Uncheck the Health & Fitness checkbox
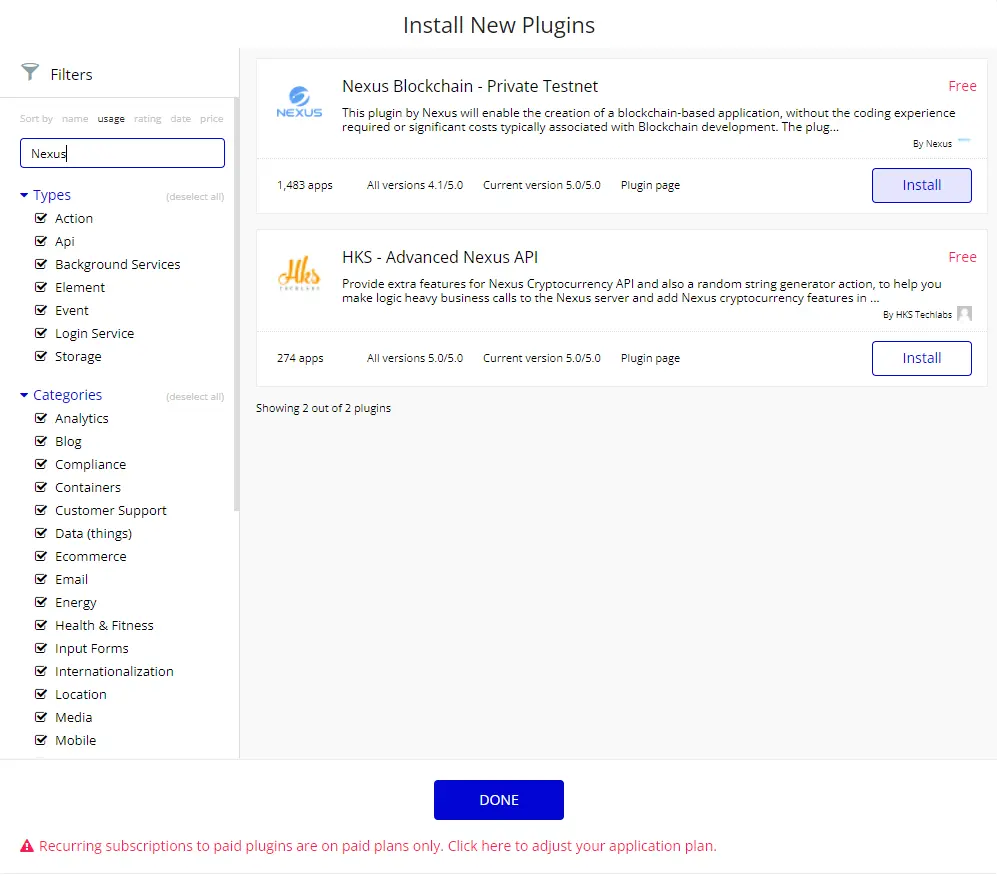Image resolution: width=997 pixels, height=876 pixels. (41, 625)
